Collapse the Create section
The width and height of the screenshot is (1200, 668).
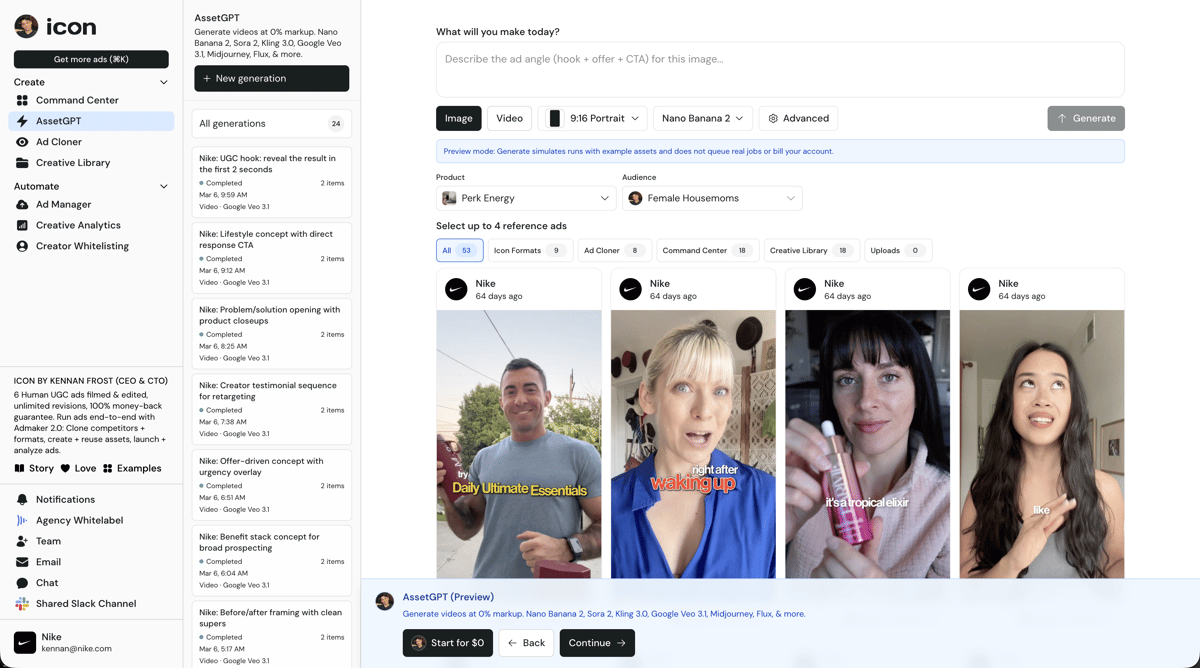[164, 82]
